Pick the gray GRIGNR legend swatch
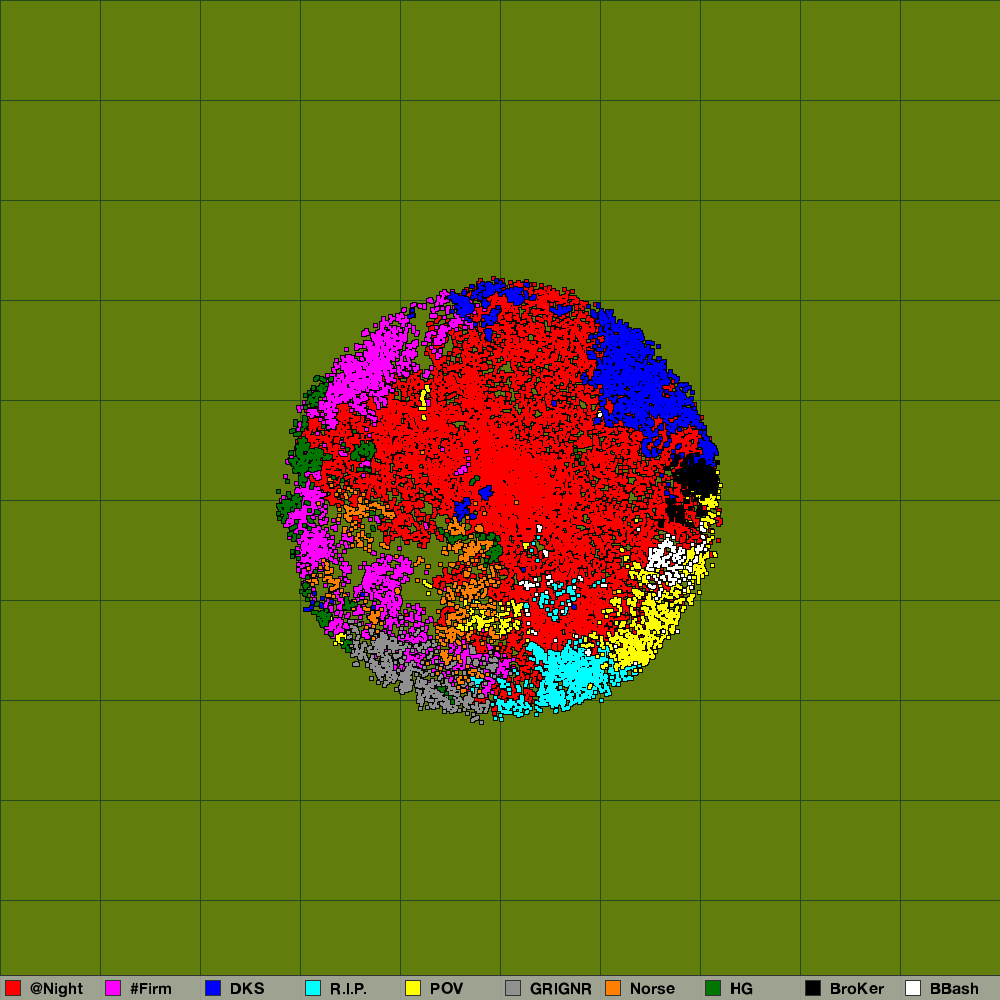This screenshot has height=1000, width=1000. (513, 988)
